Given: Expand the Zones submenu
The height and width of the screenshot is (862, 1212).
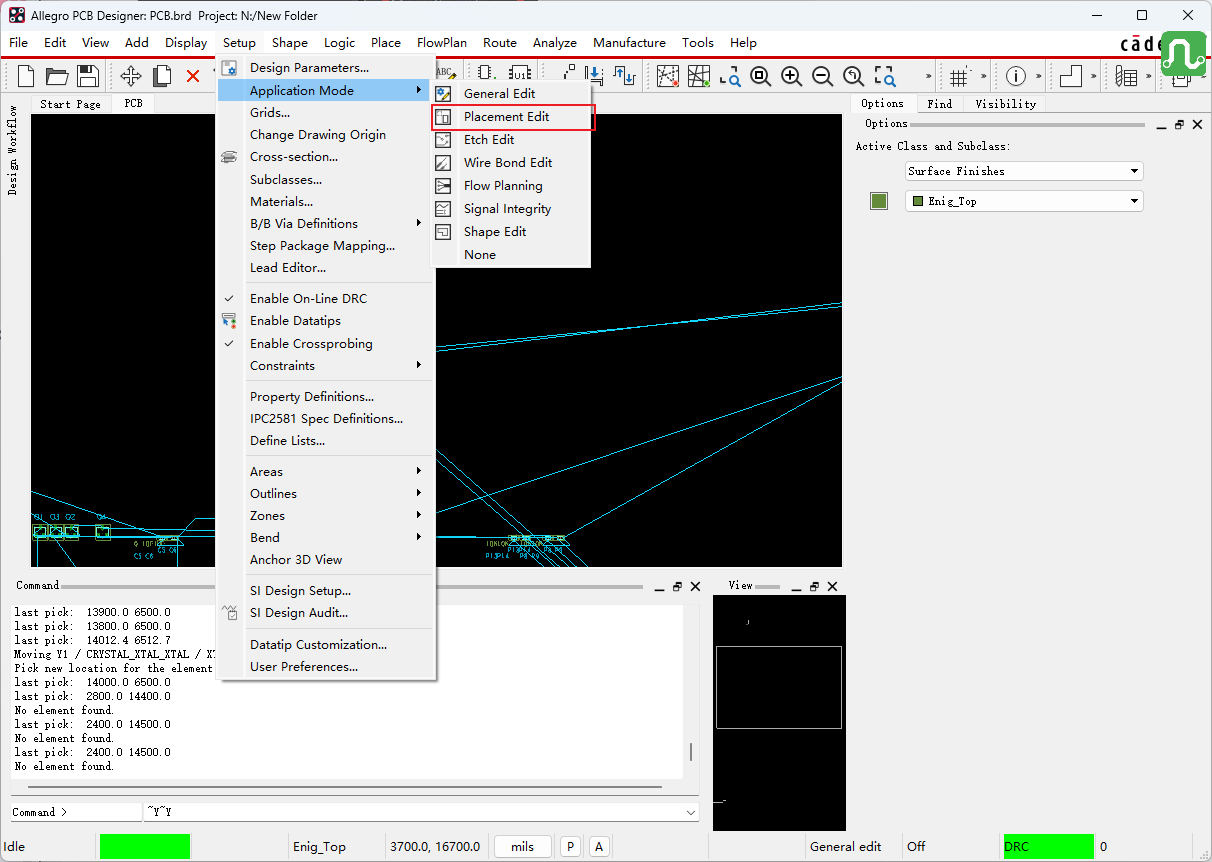Looking at the screenshot, I should pyautogui.click(x=326, y=515).
